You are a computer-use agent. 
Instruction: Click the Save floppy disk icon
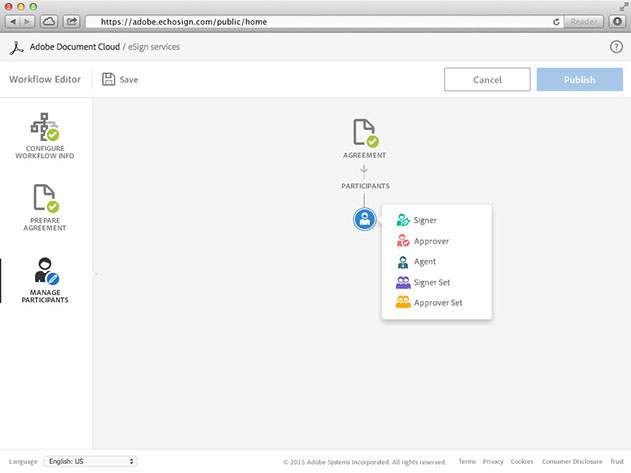pos(108,79)
